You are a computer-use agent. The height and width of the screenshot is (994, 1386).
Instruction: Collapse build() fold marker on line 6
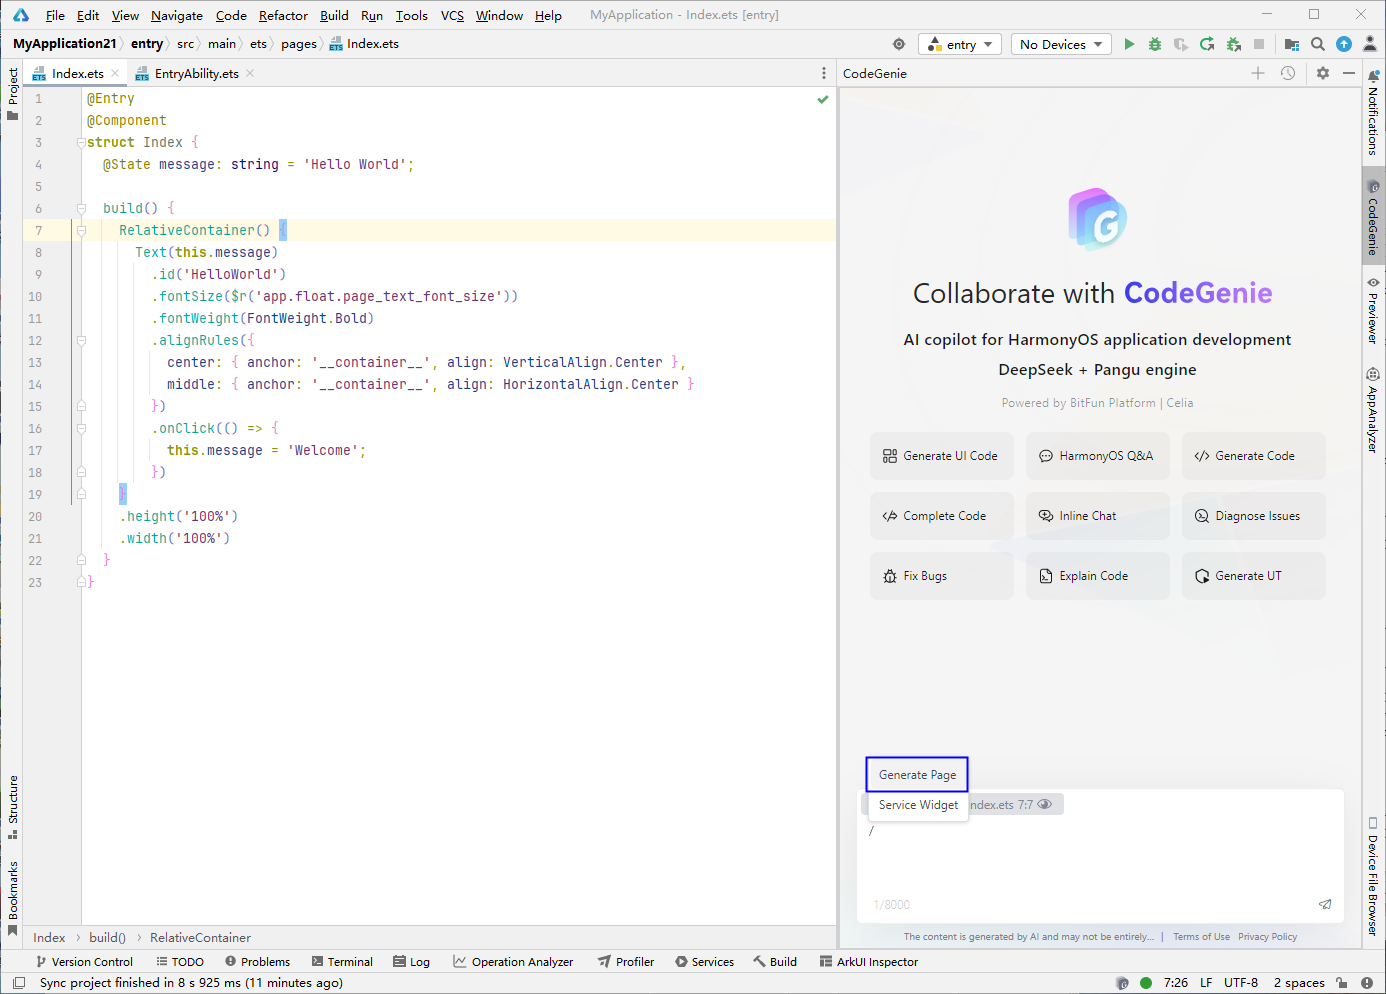pyautogui.click(x=81, y=209)
